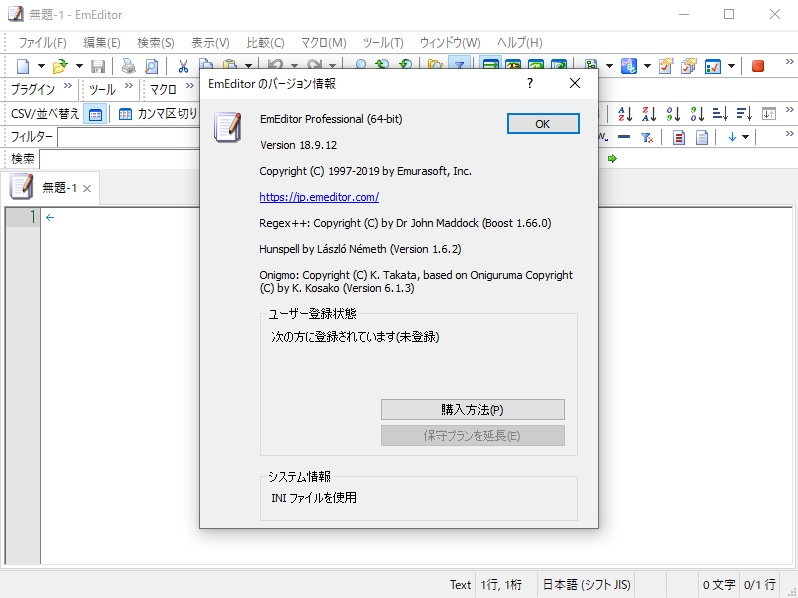
Task: Click the Print icon
Action: [x=128, y=66]
